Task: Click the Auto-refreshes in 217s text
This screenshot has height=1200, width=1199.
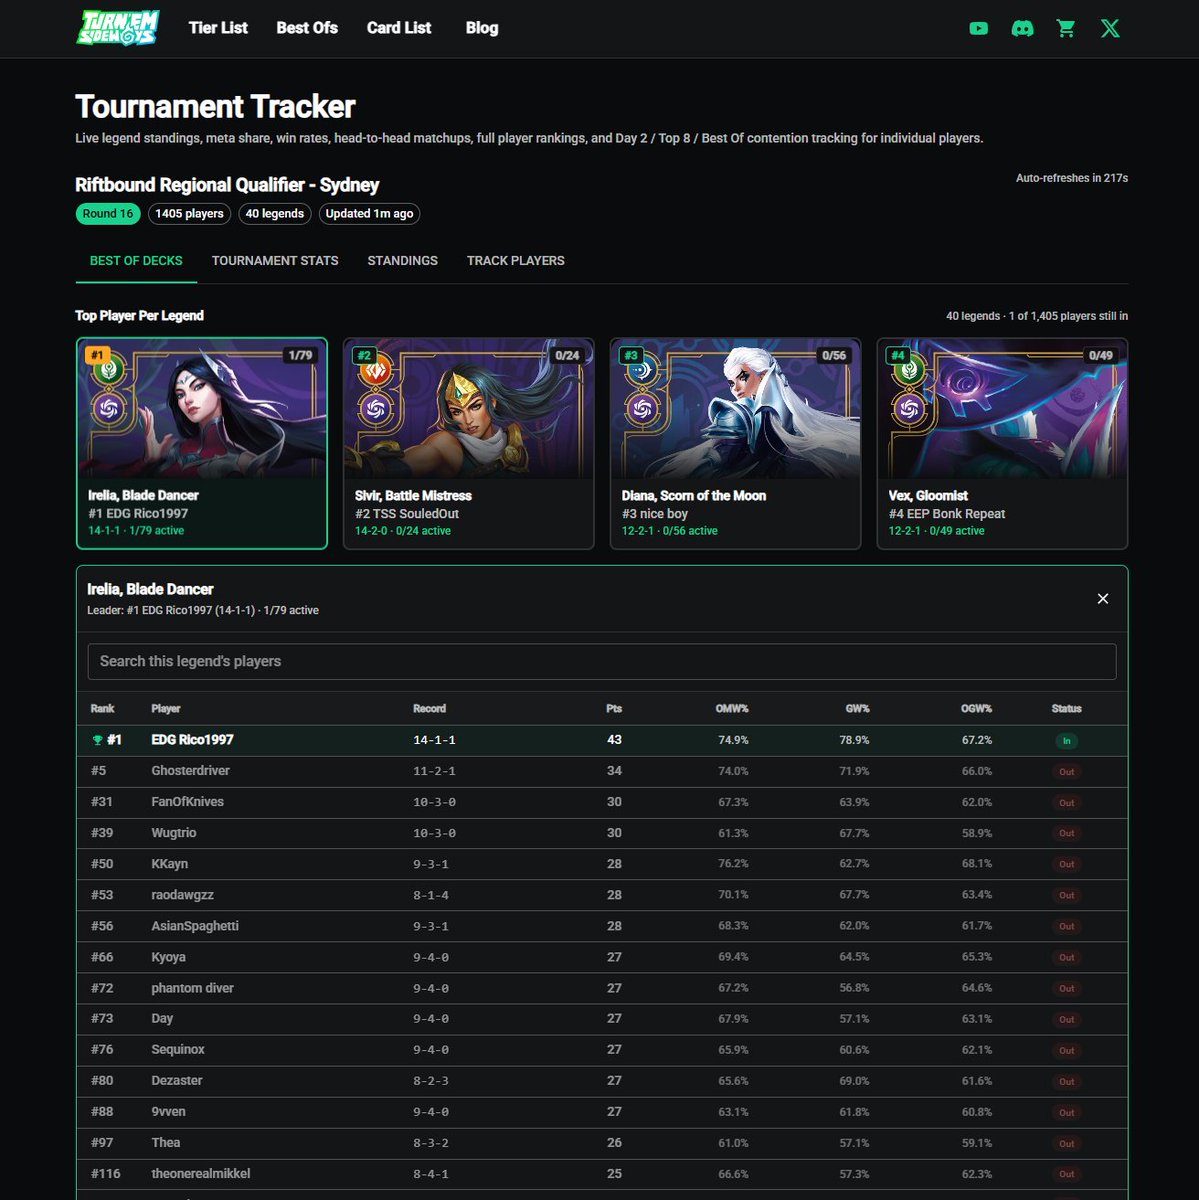Action: [1072, 178]
